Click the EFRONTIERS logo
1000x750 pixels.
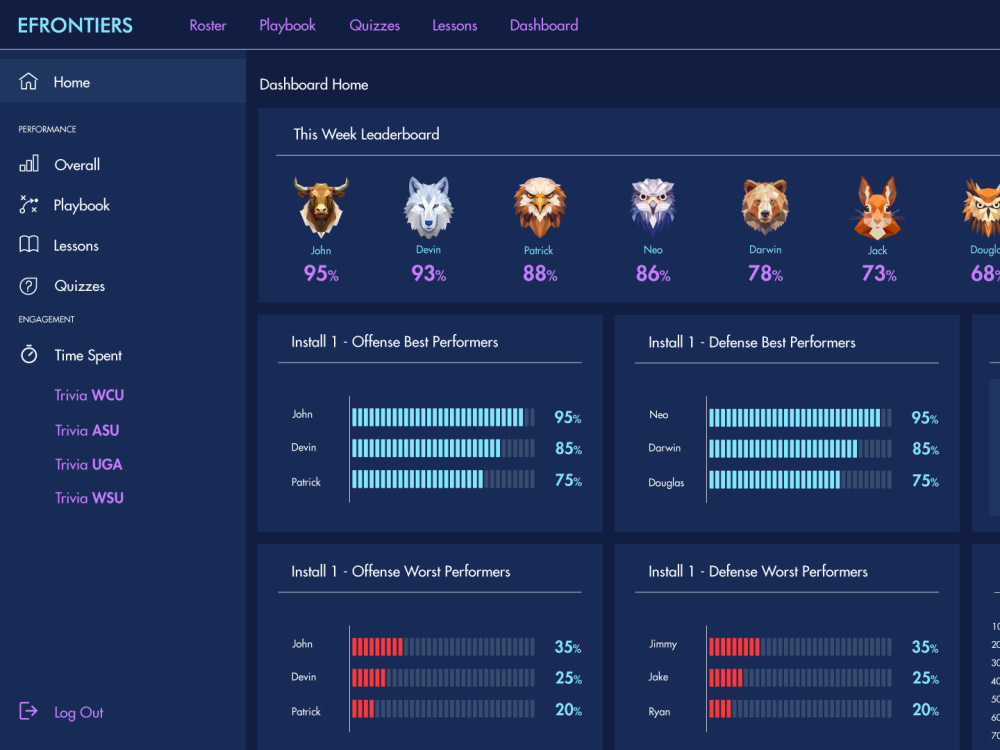(75, 26)
